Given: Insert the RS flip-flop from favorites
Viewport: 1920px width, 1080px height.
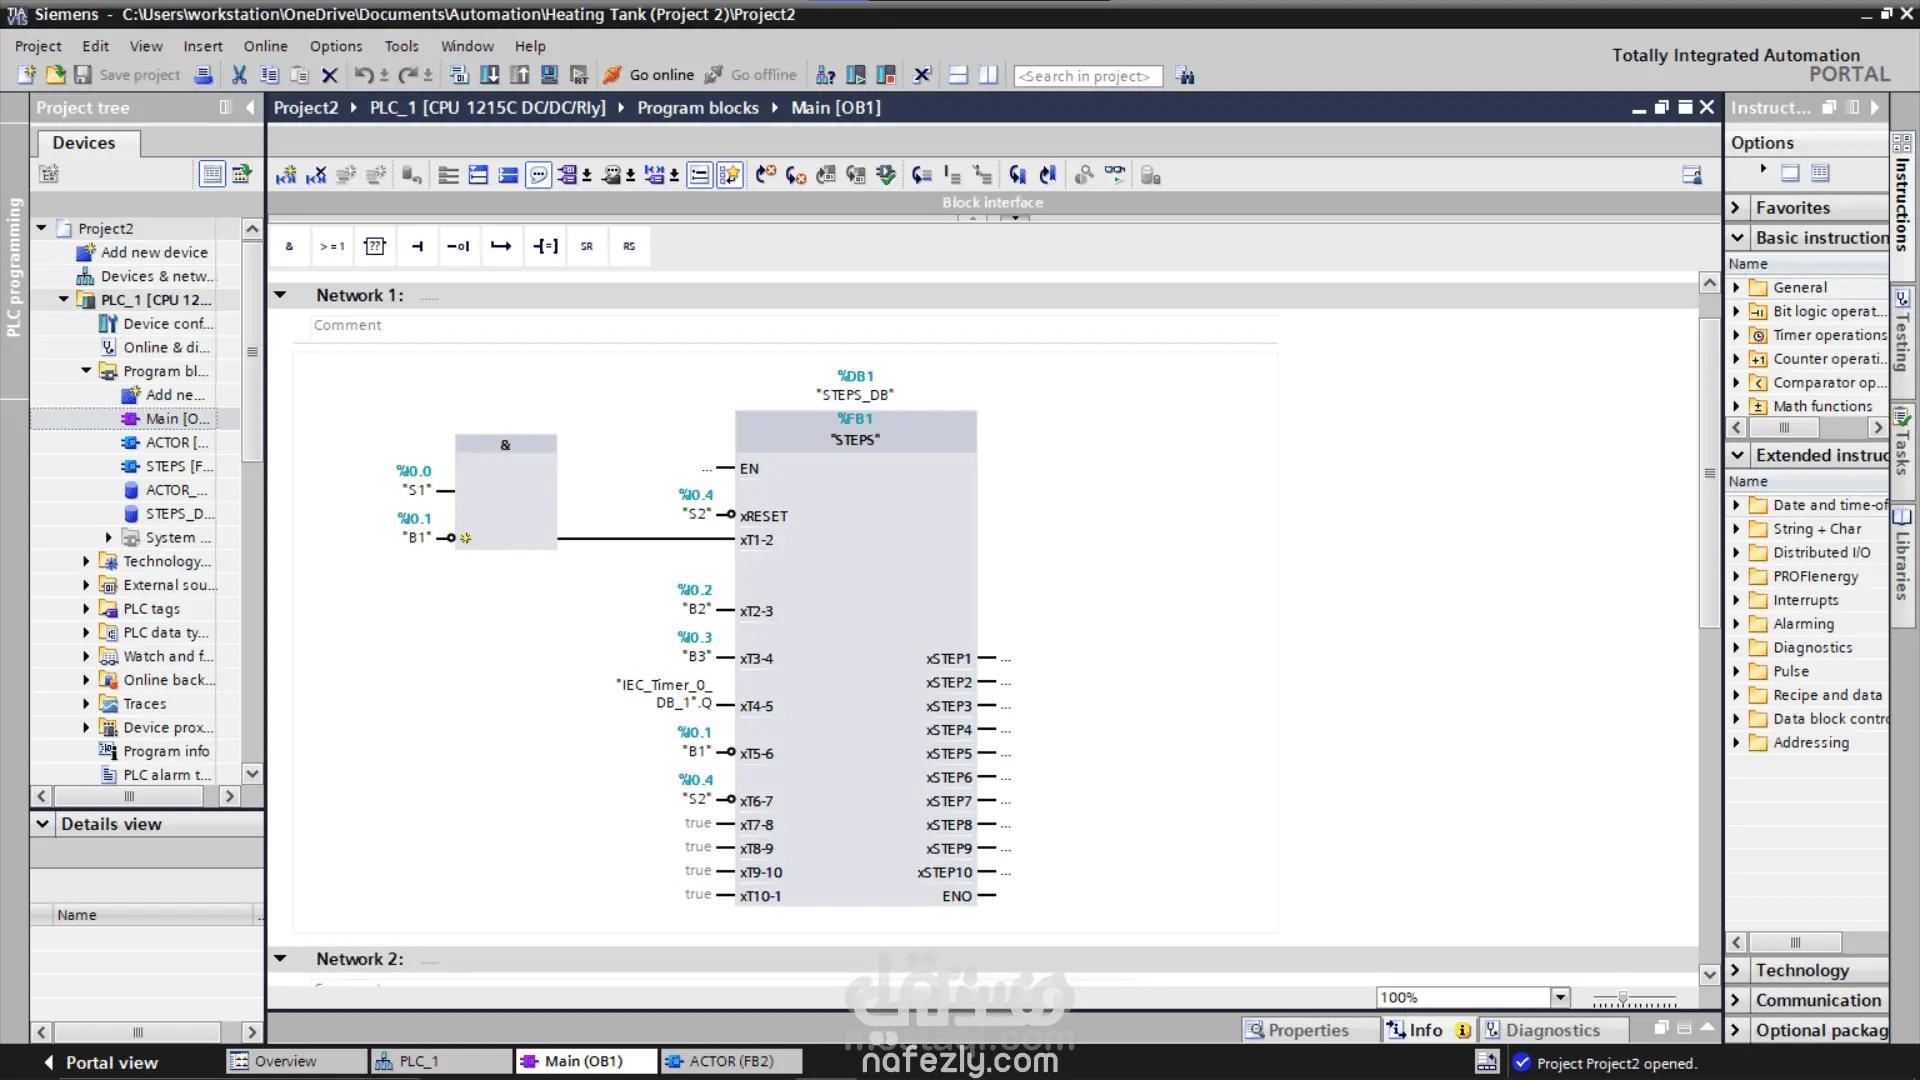Looking at the screenshot, I should point(629,246).
